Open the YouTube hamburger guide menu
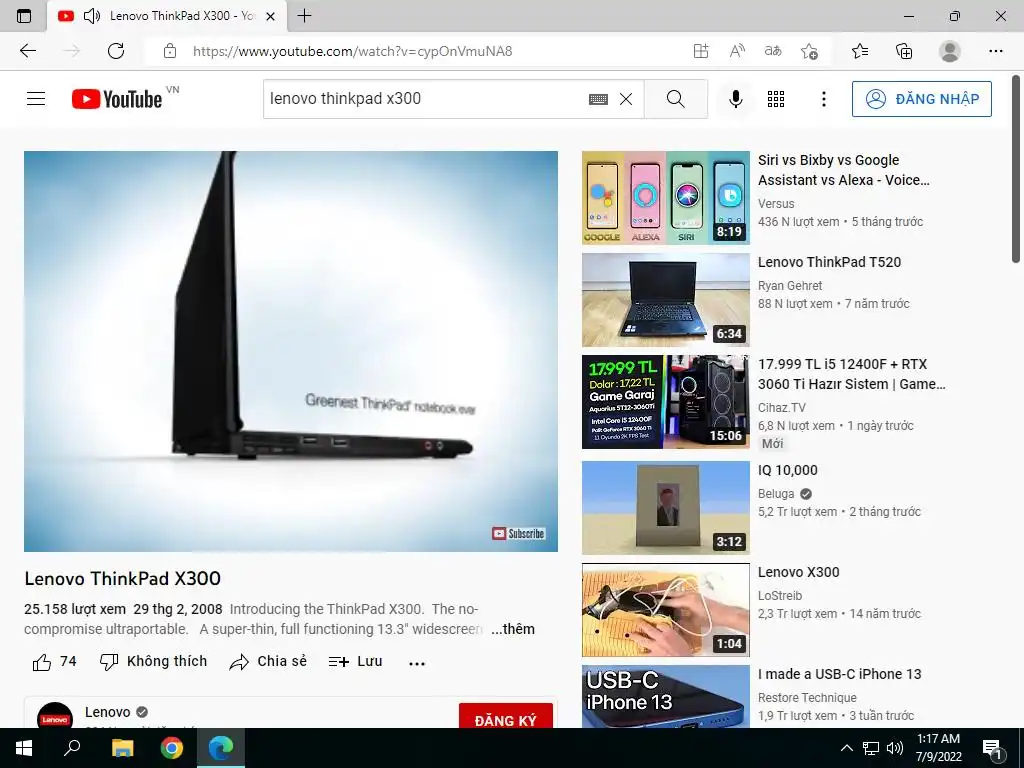This screenshot has width=1024, height=768. (36, 99)
